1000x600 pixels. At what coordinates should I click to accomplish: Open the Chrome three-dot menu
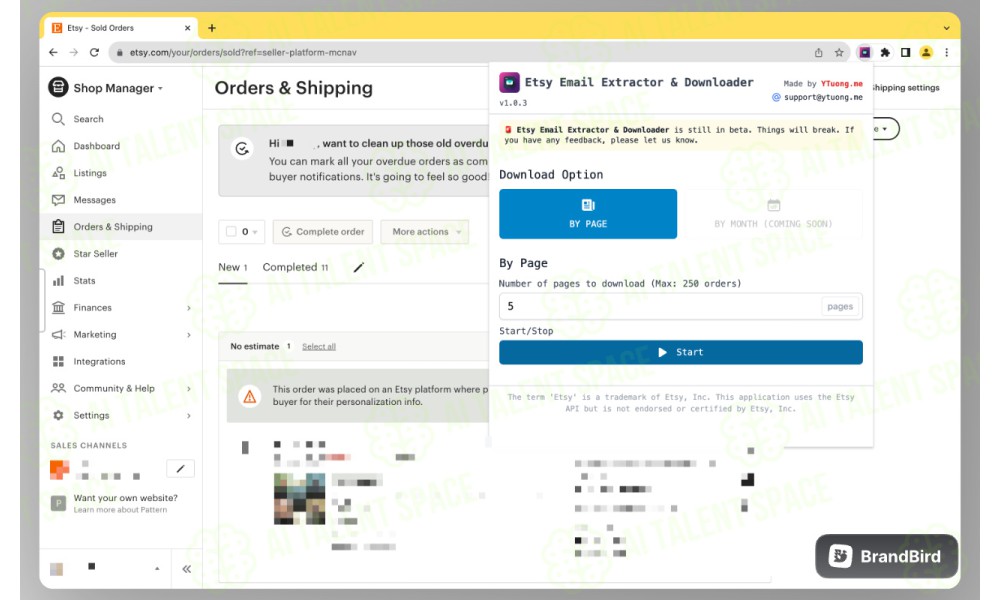pyautogui.click(x=946, y=52)
